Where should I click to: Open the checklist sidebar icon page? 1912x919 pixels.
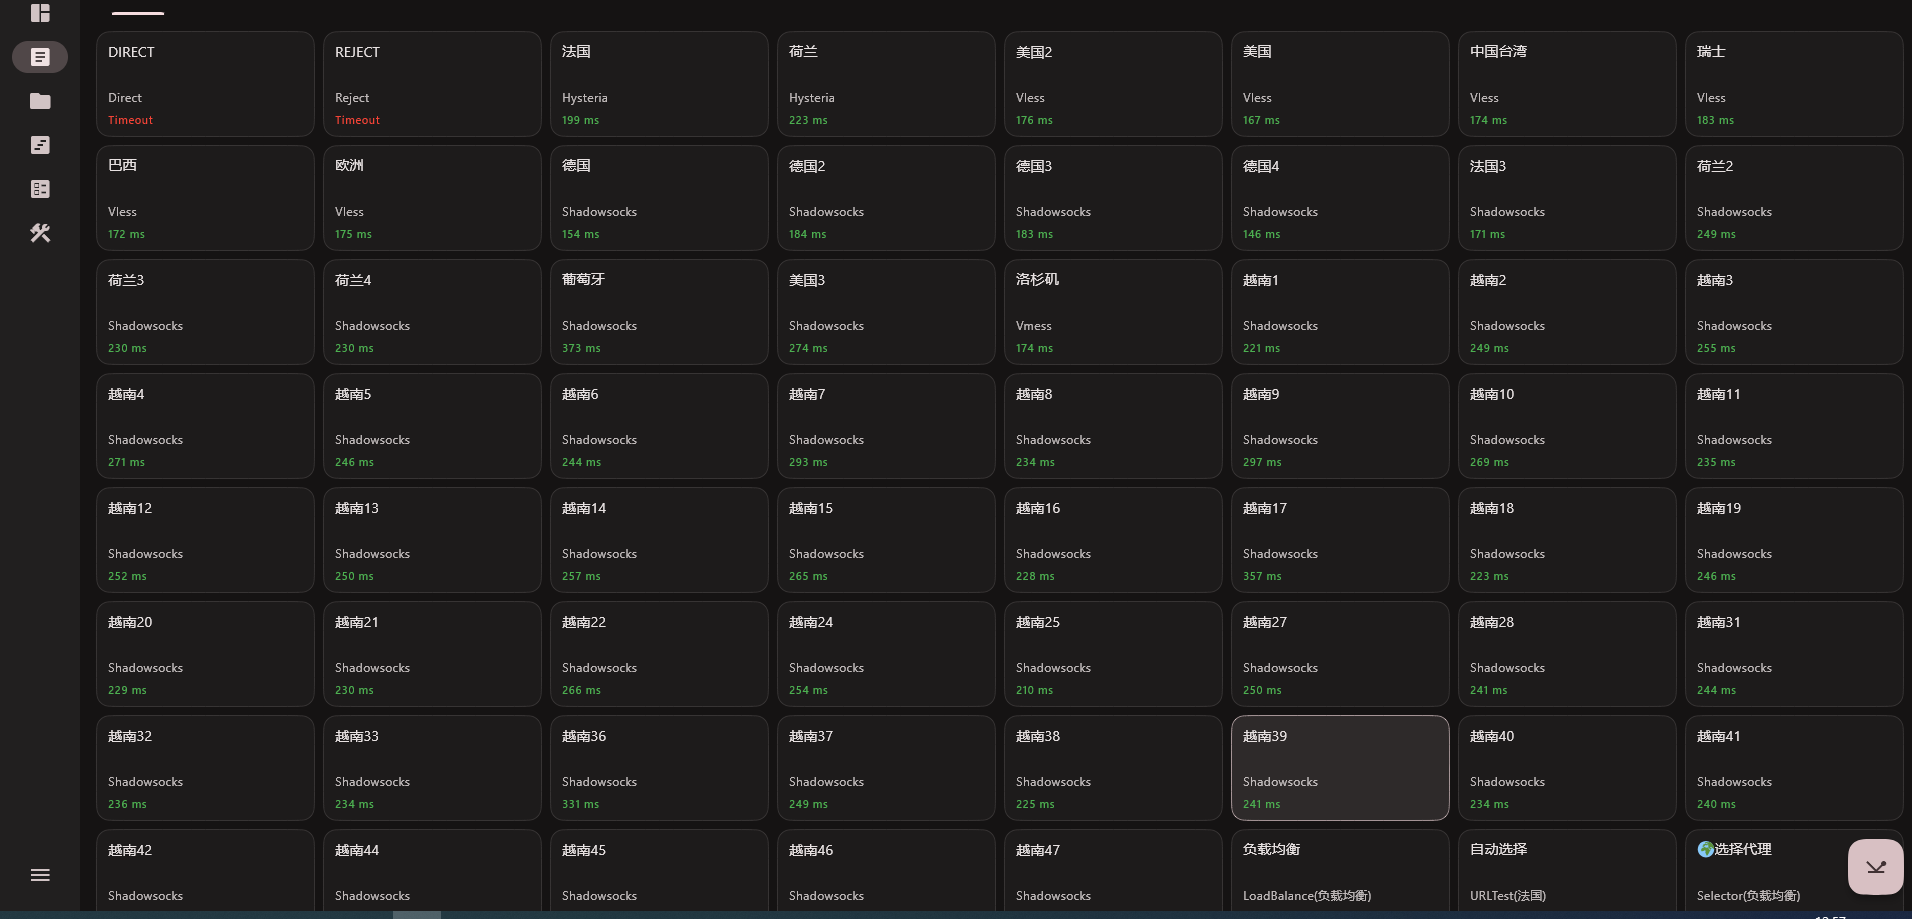coord(40,189)
